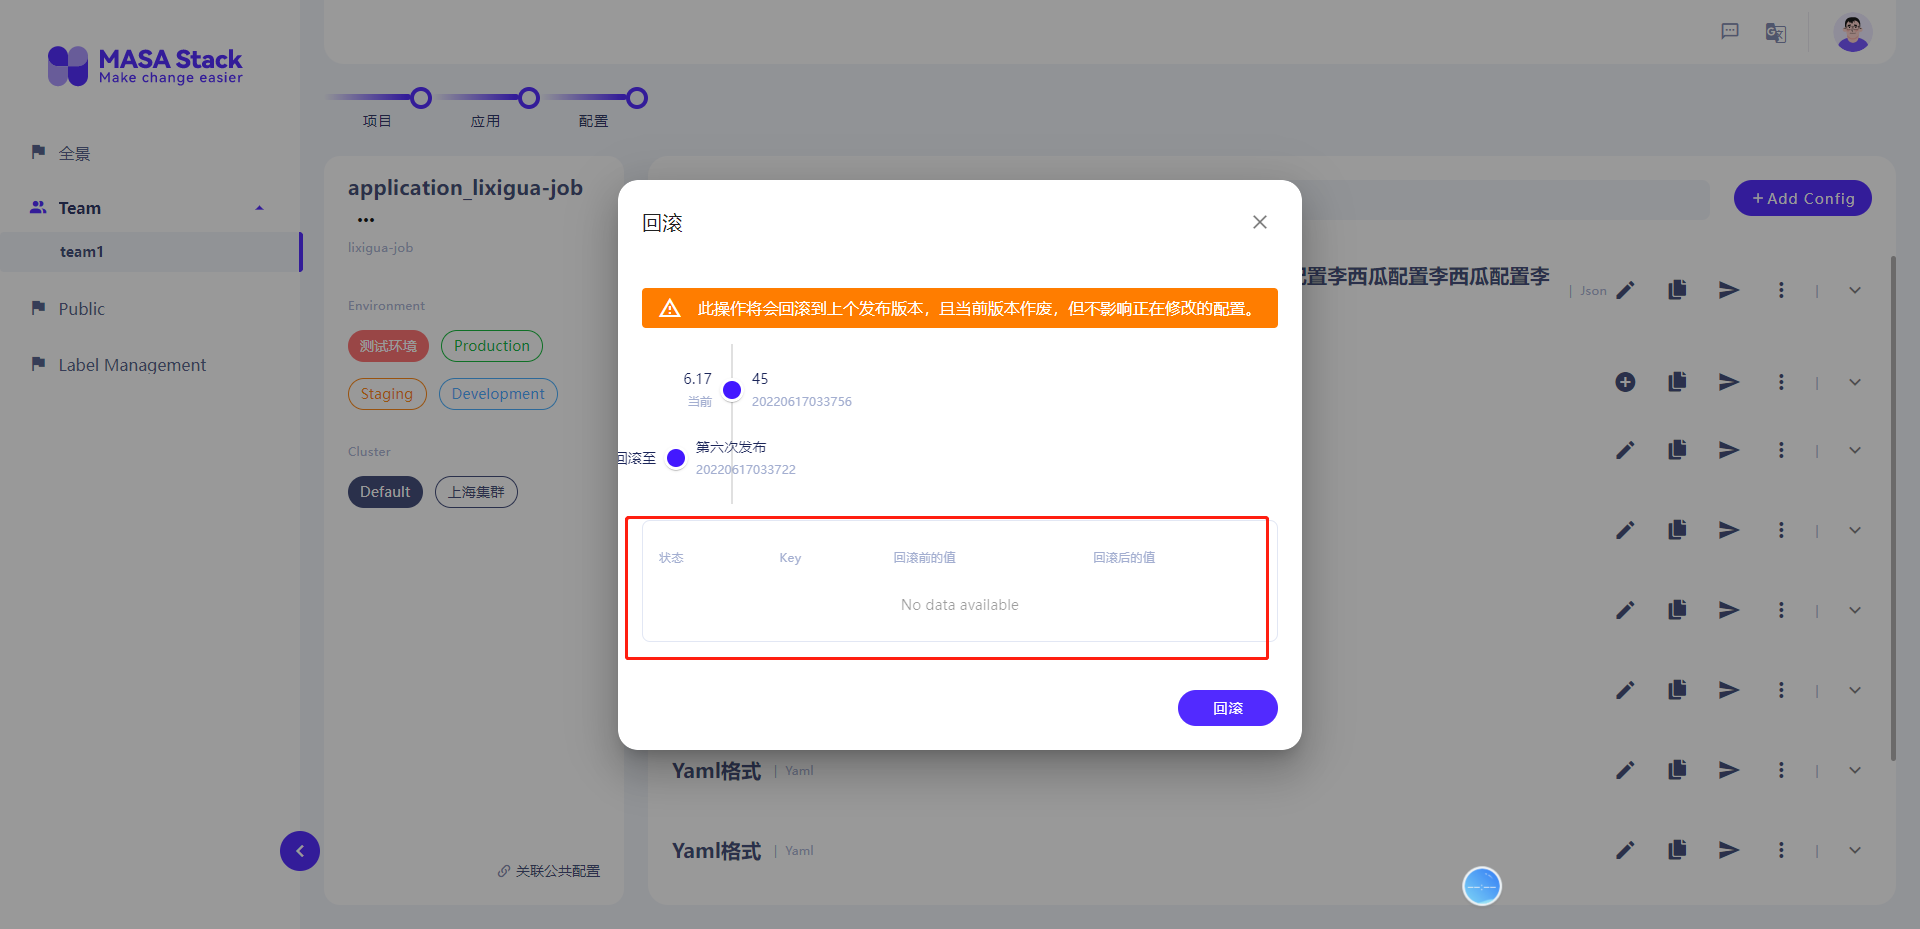1920x929 pixels.
Task: Select the Development environment chip
Action: click(498, 394)
